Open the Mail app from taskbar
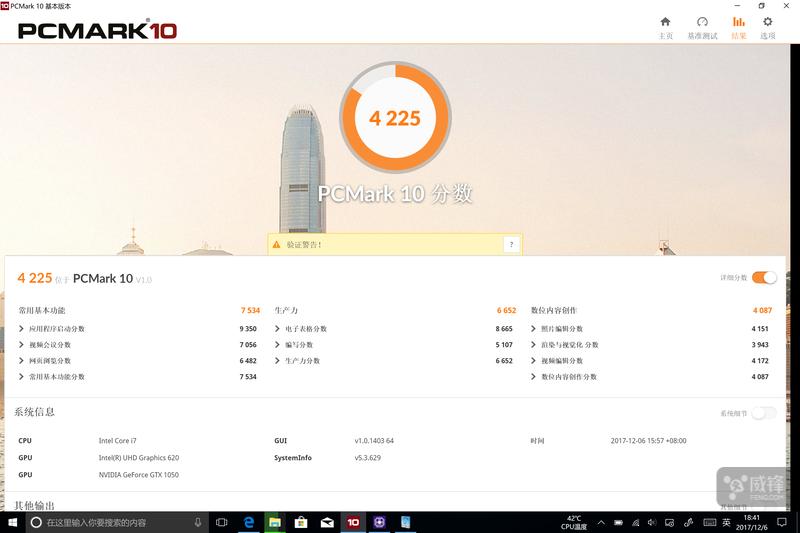The height and width of the screenshot is (533, 800). click(327, 522)
